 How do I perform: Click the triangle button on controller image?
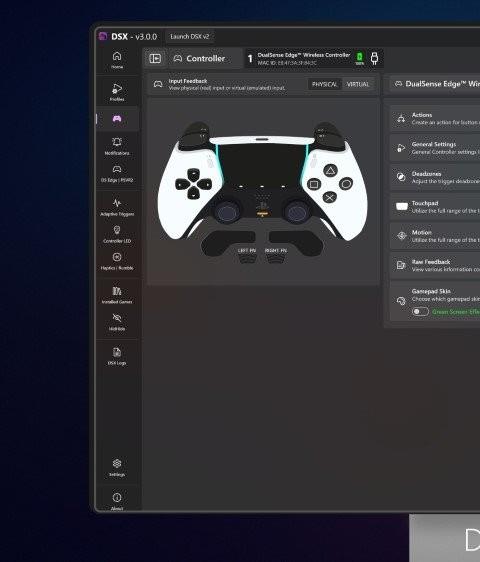pos(330,170)
